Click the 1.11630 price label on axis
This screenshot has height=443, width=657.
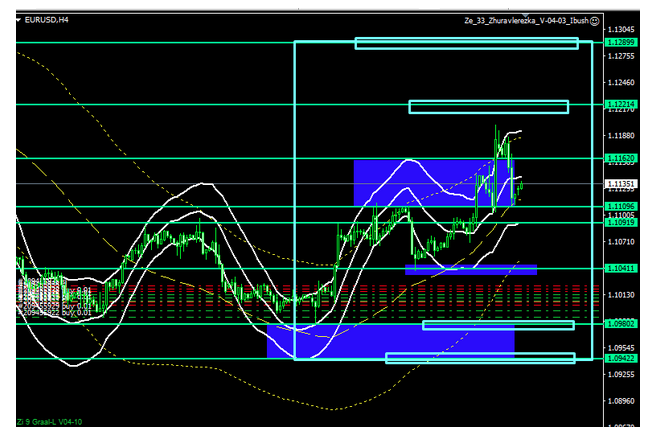621,158
